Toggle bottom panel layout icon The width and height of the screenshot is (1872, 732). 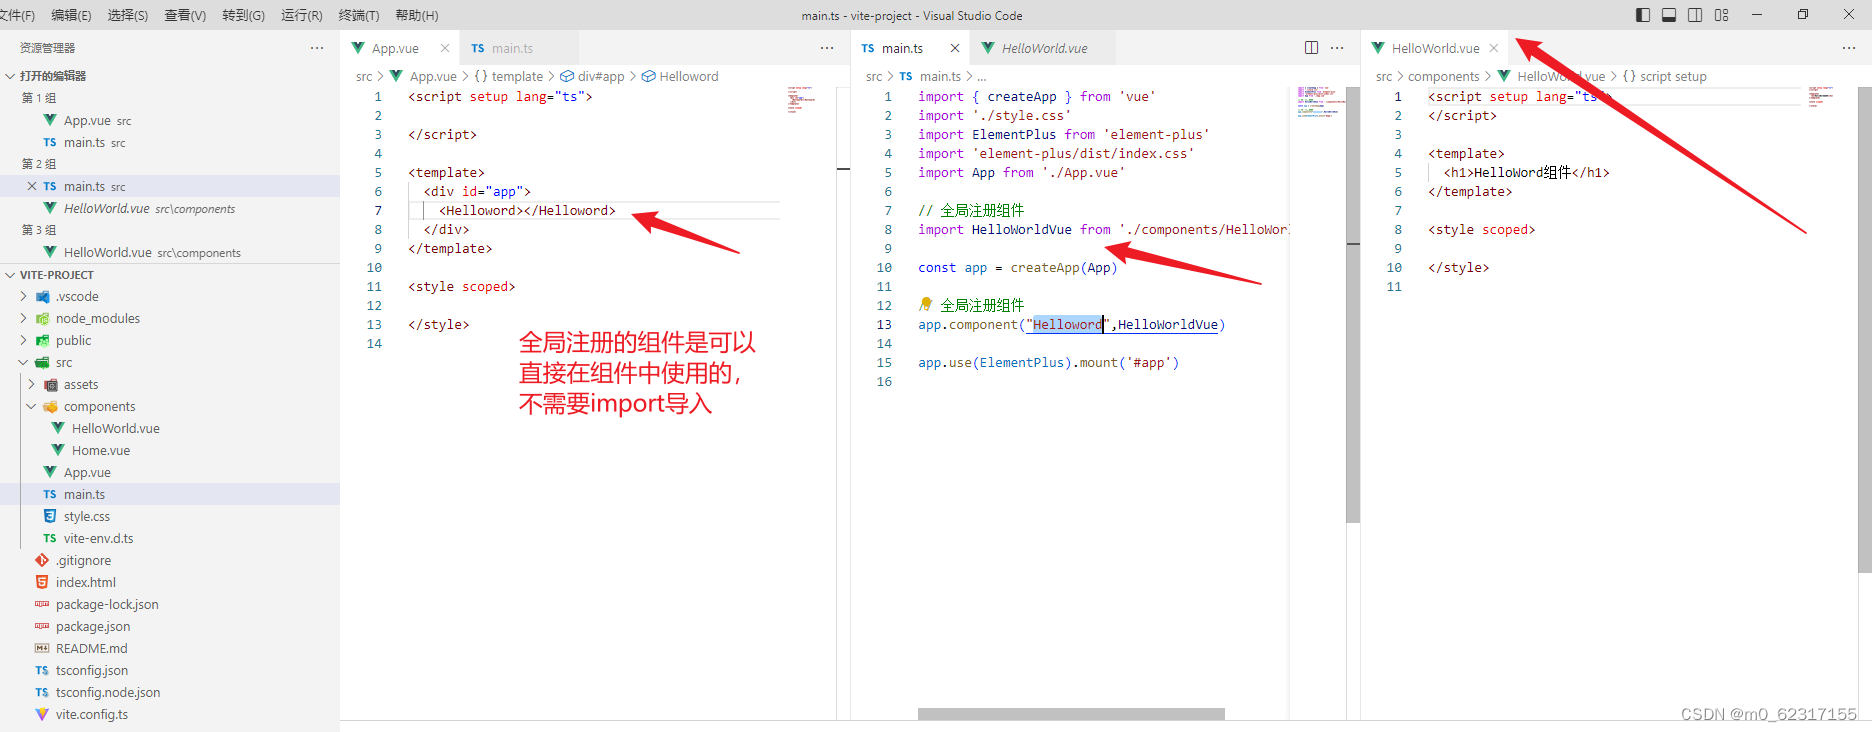pos(1669,15)
